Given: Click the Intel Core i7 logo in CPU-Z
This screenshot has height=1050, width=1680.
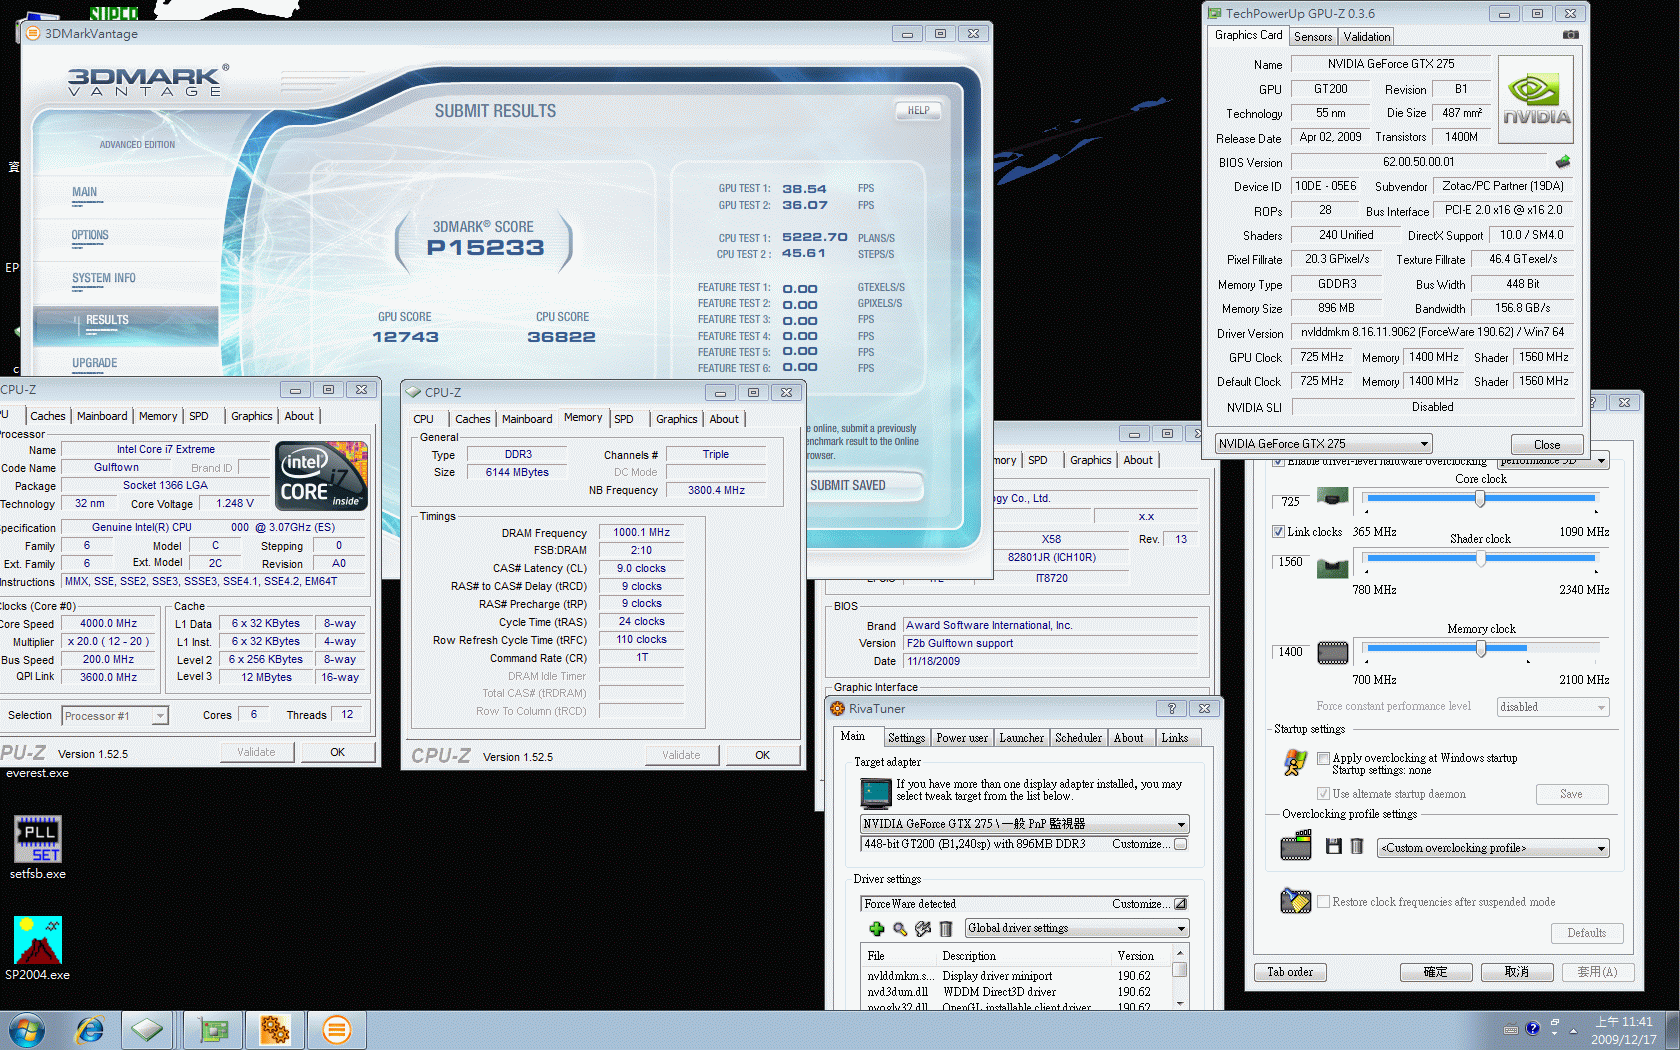Looking at the screenshot, I should pos(321,476).
